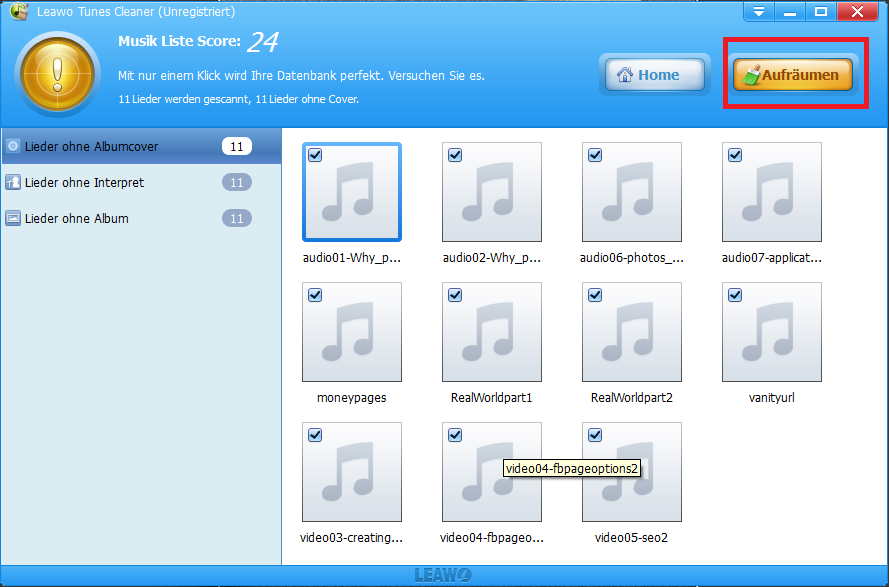
Task: Select the moneypages music note thumbnail
Action: [x=352, y=332]
